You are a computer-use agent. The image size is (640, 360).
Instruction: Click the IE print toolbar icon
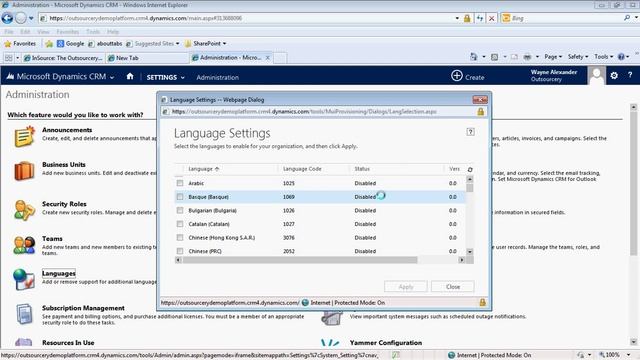527,57
